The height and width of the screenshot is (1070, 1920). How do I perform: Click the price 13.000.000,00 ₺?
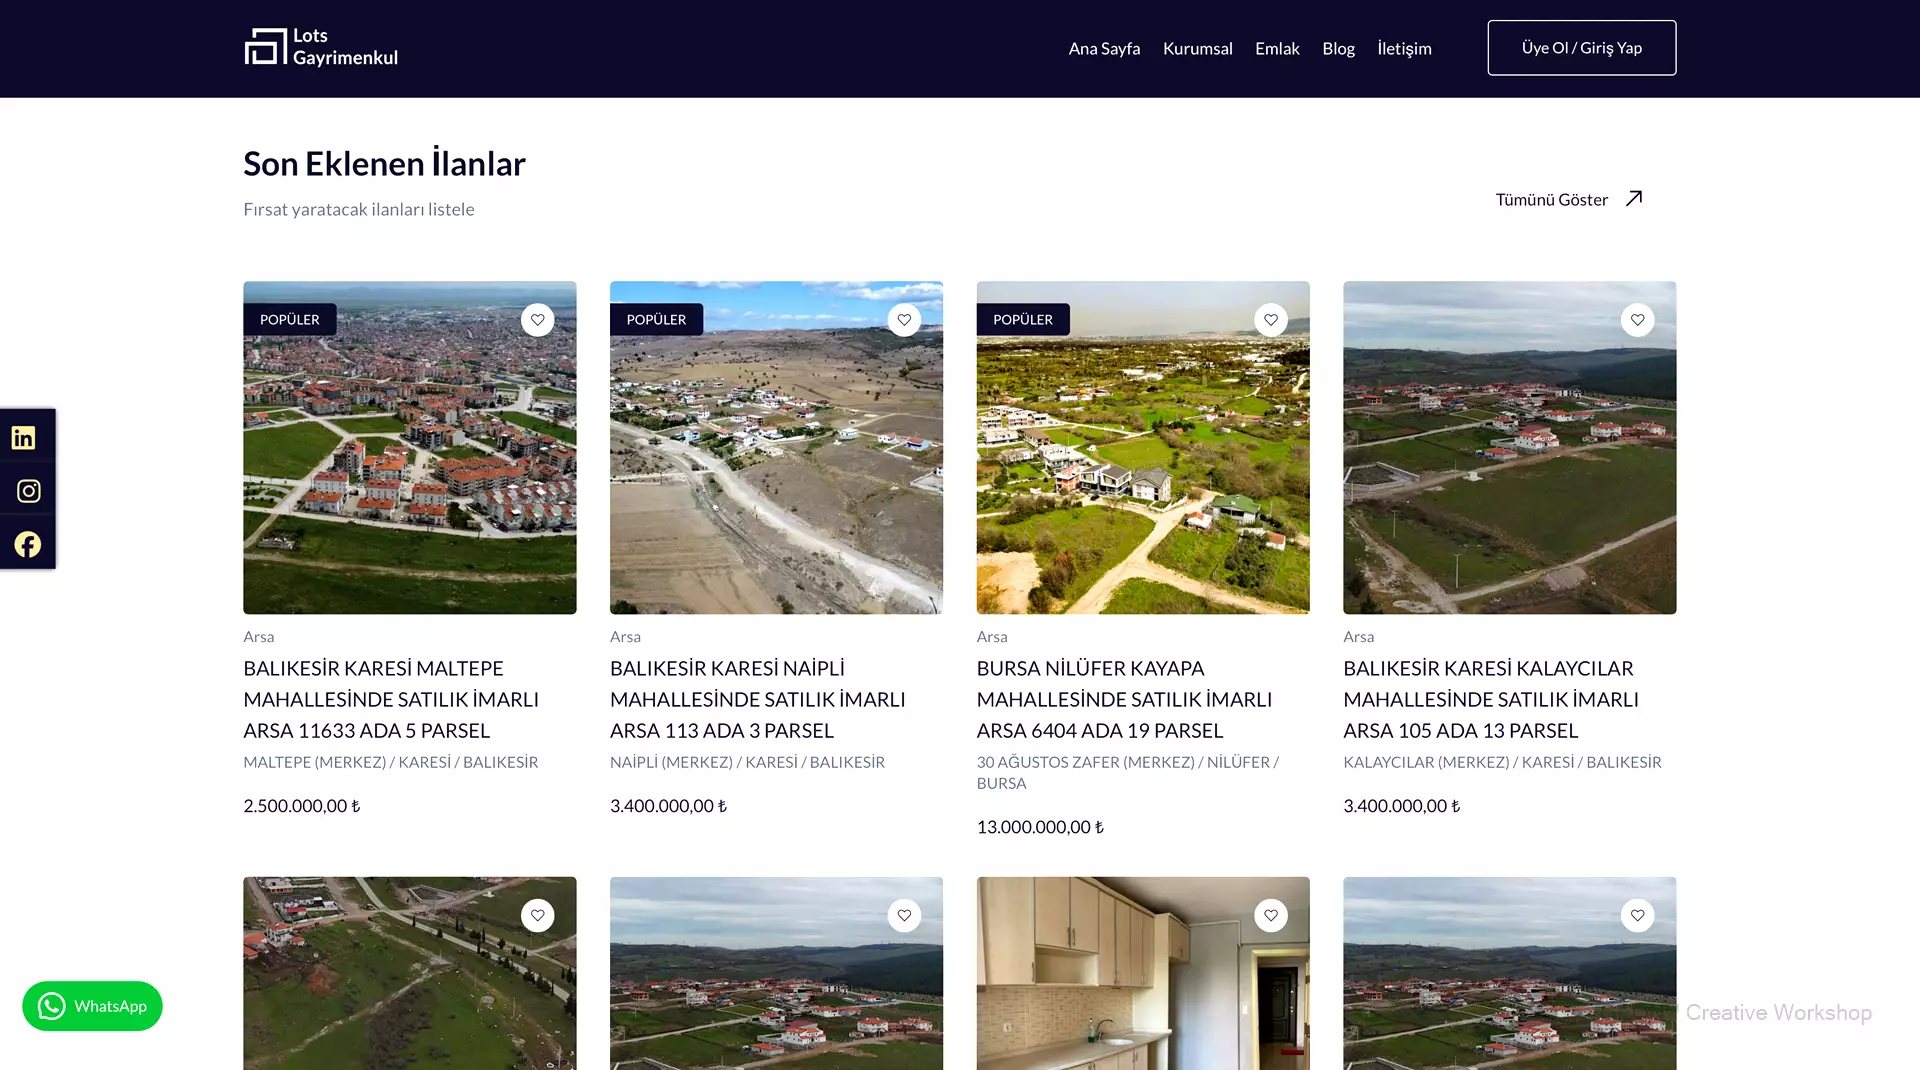tap(1040, 826)
